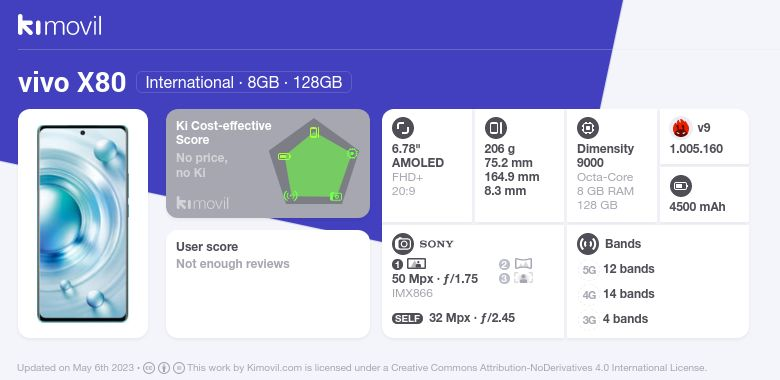
Task: Click the green pentagon score chart
Action: [314, 161]
